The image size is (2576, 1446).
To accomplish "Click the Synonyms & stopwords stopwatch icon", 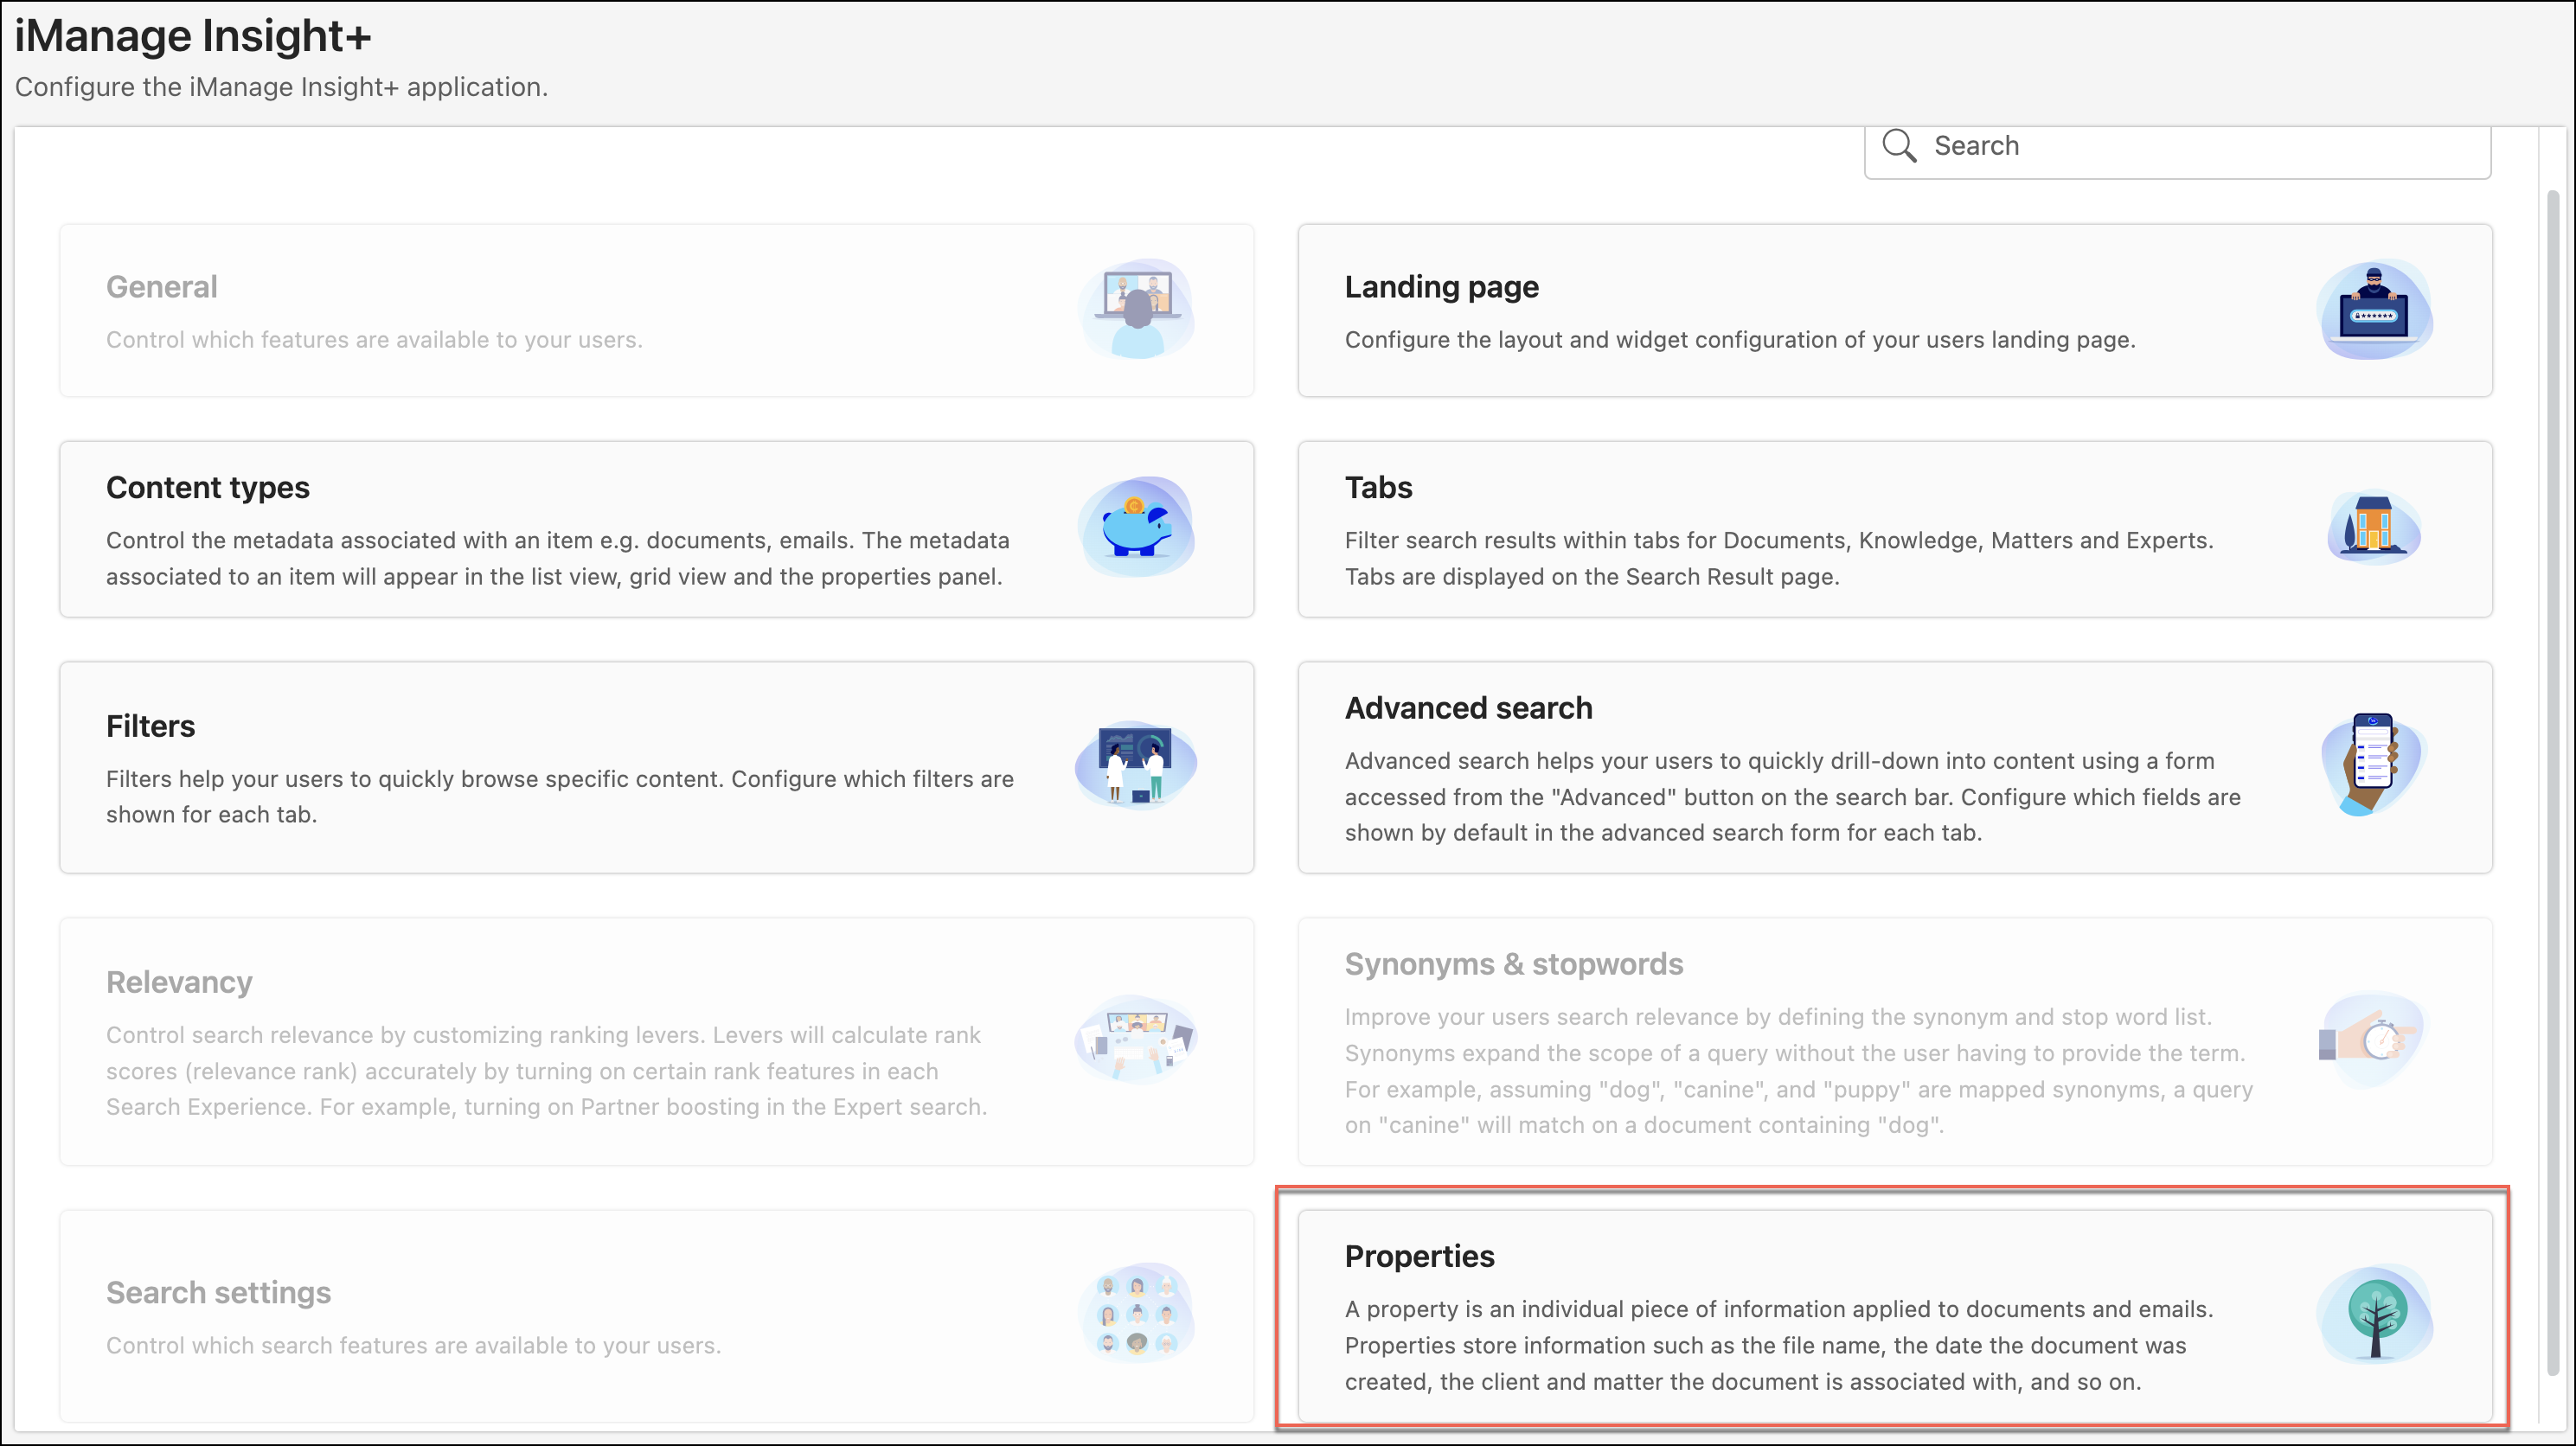I will pyautogui.click(x=2372, y=1040).
